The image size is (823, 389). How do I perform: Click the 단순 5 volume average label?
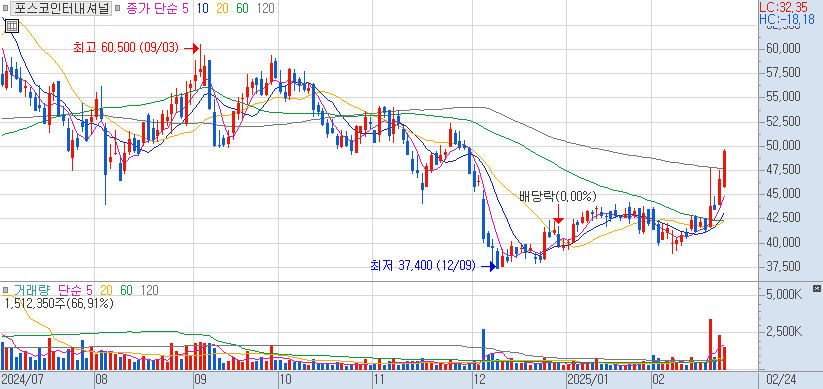(75, 290)
